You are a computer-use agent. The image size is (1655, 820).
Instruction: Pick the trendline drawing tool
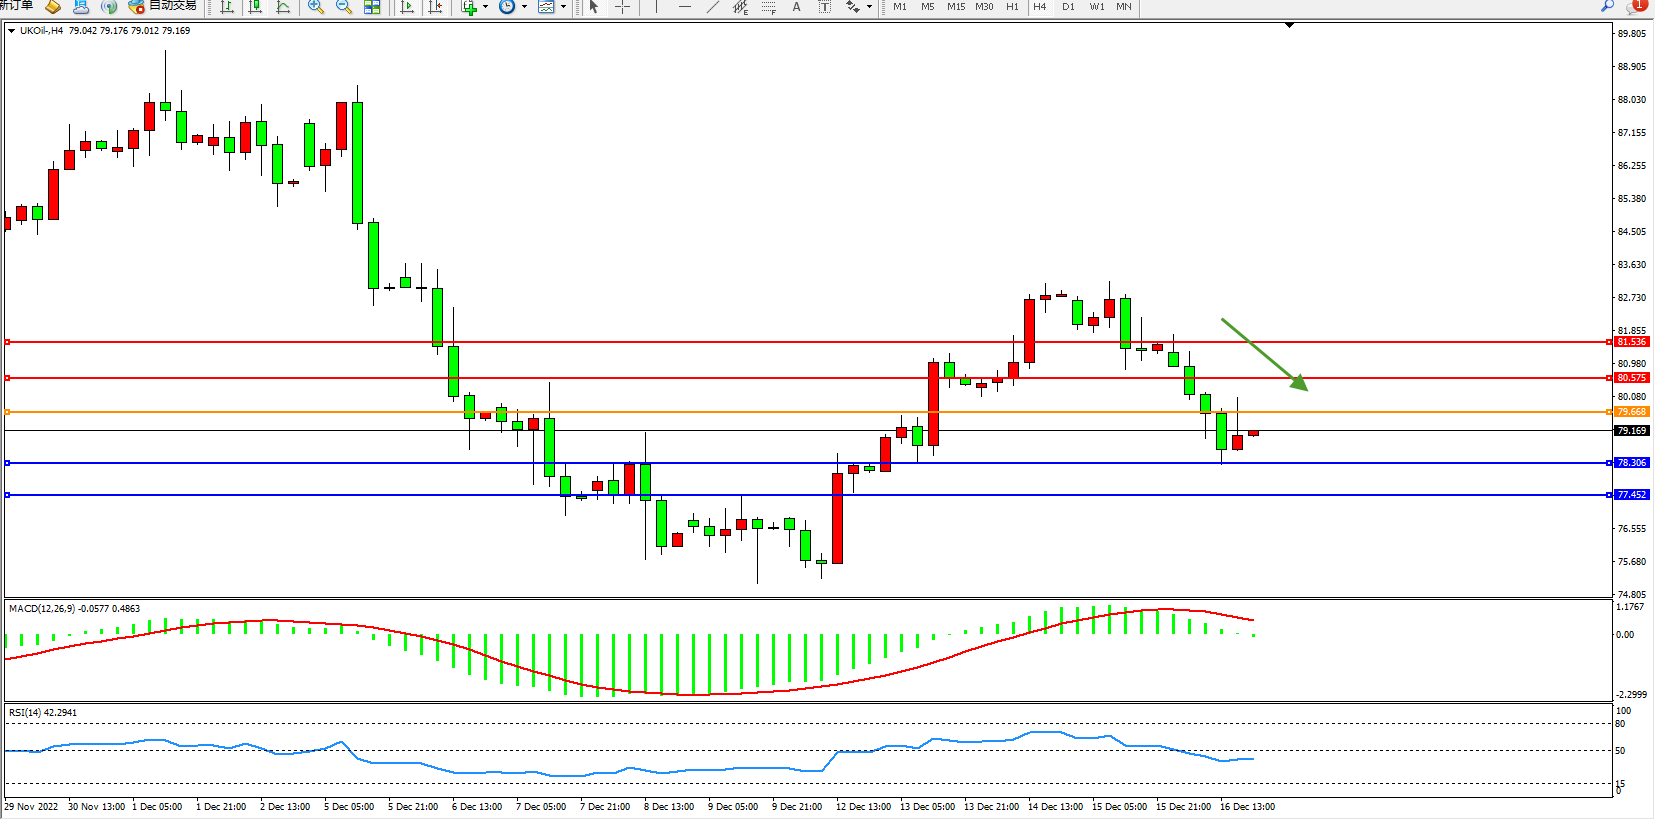point(712,7)
